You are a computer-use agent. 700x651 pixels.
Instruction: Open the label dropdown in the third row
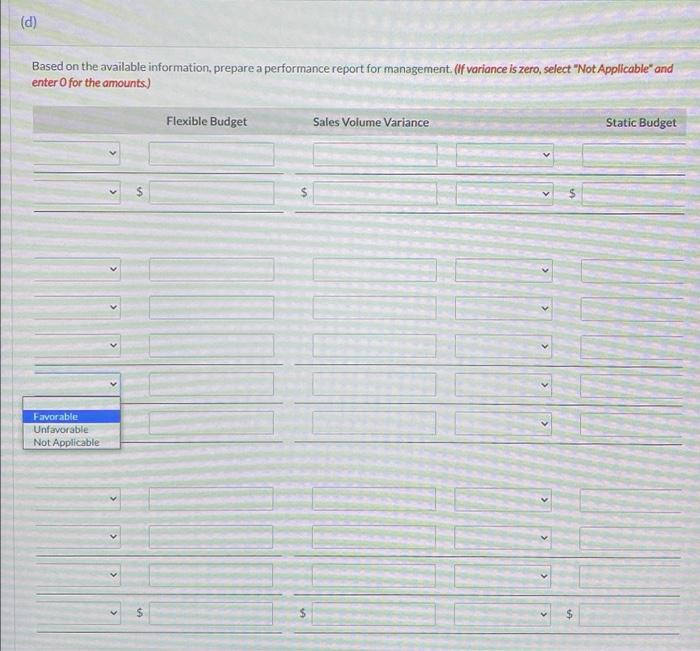[x=77, y=269]
